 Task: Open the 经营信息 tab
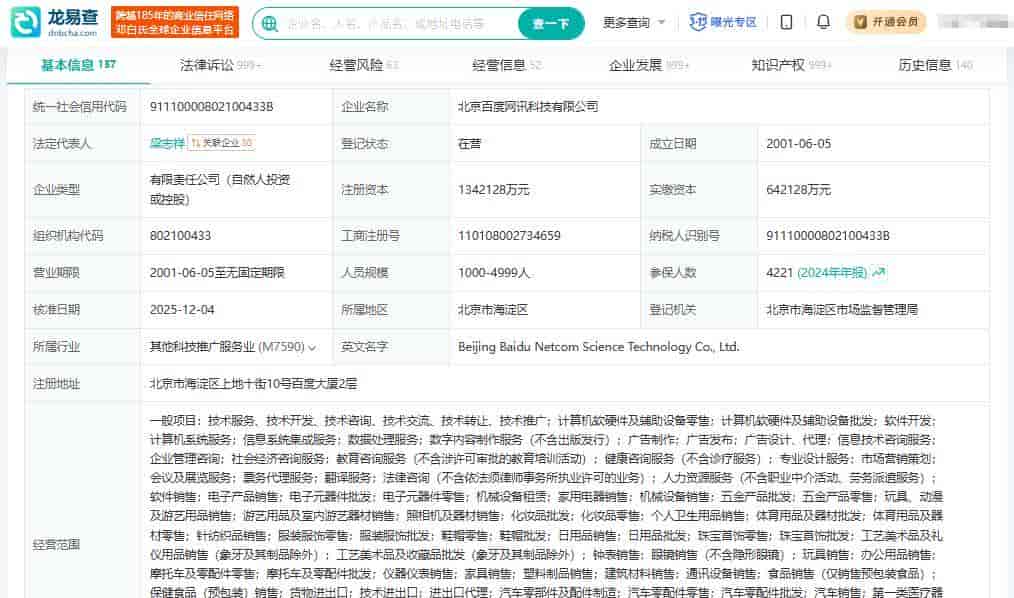tap(506, 65)
